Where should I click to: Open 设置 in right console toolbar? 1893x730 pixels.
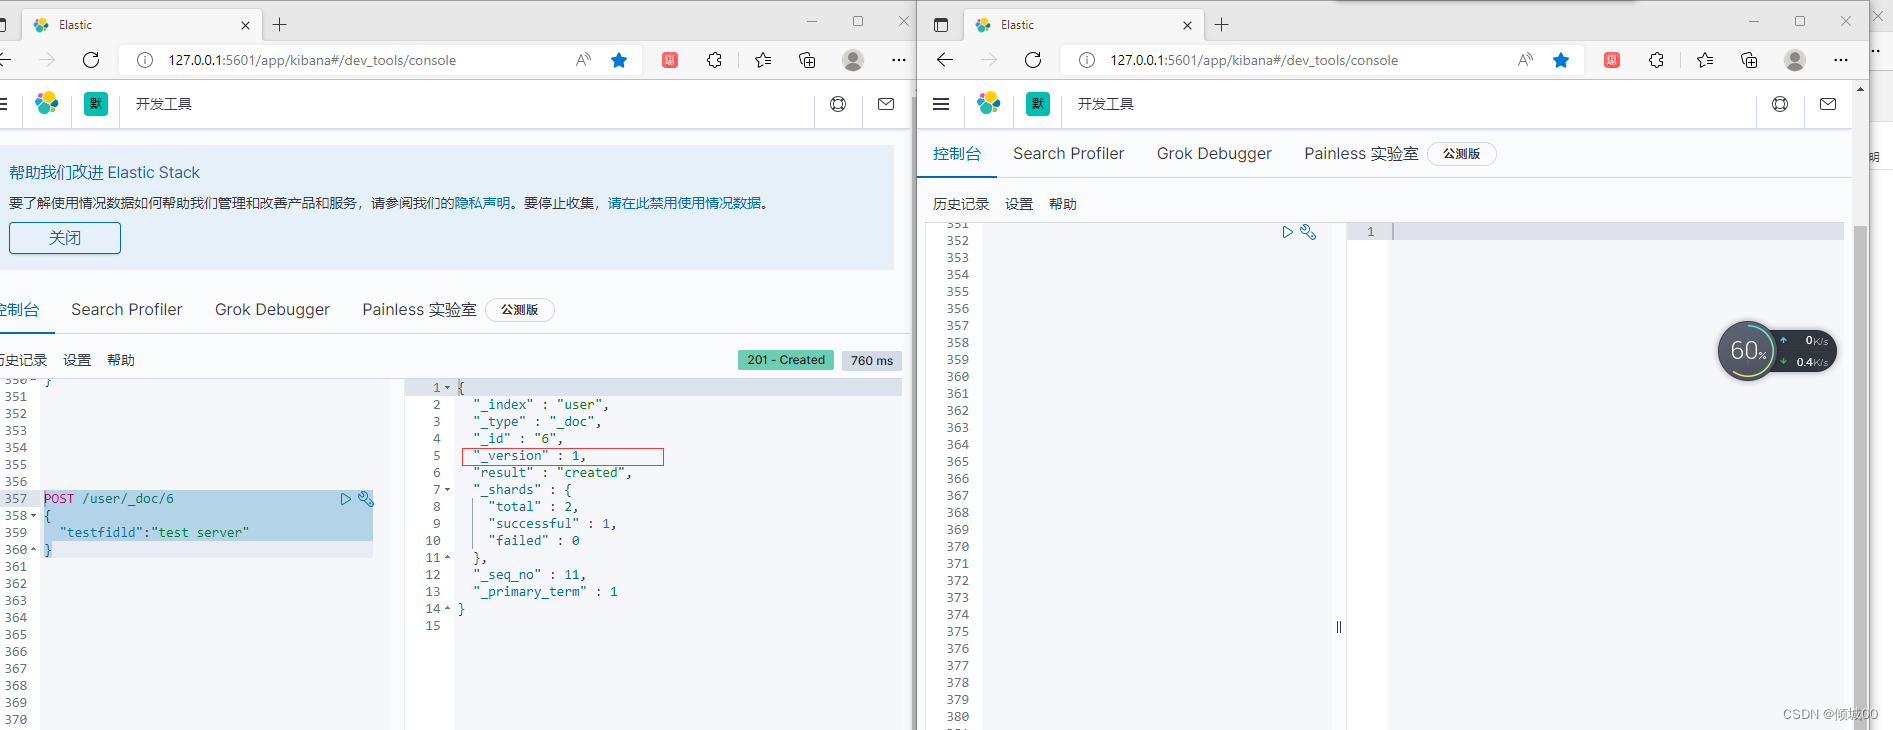click(x=1019, y=204)
